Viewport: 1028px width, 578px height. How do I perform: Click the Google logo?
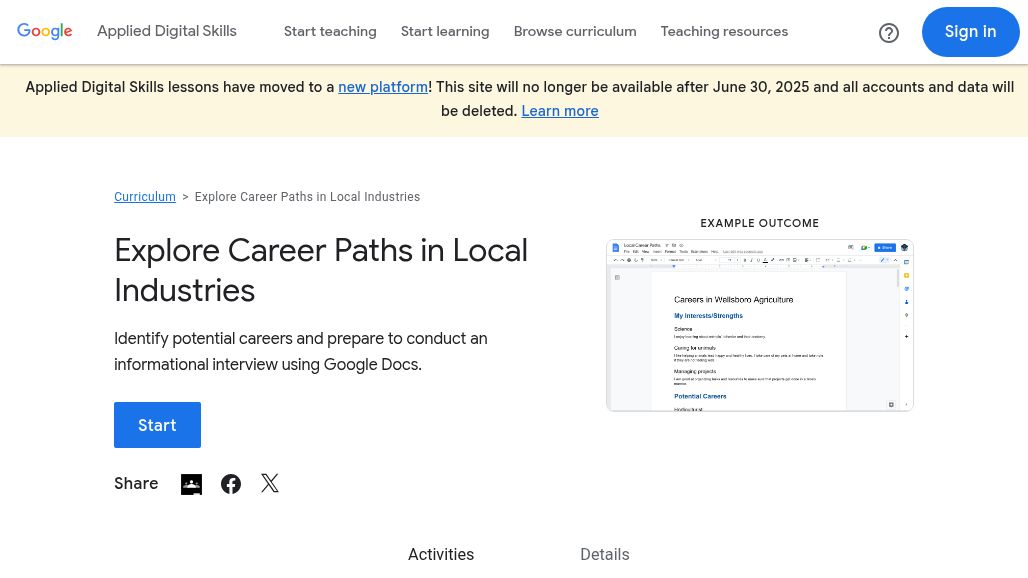(45, 31)
